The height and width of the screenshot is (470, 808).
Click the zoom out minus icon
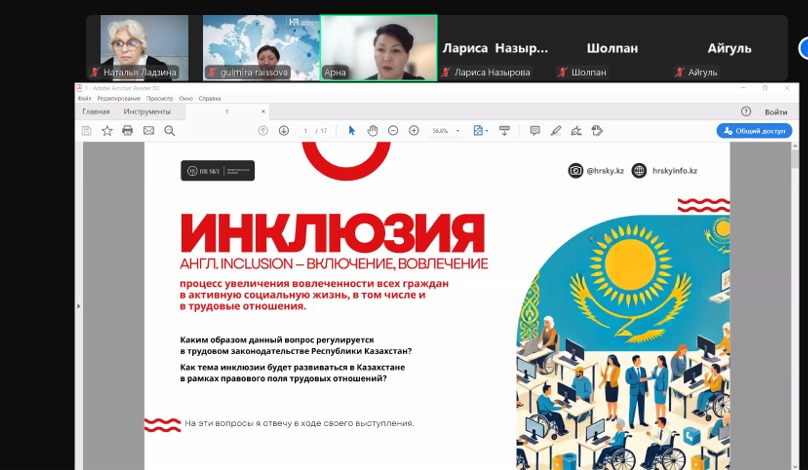pos(393,130)
